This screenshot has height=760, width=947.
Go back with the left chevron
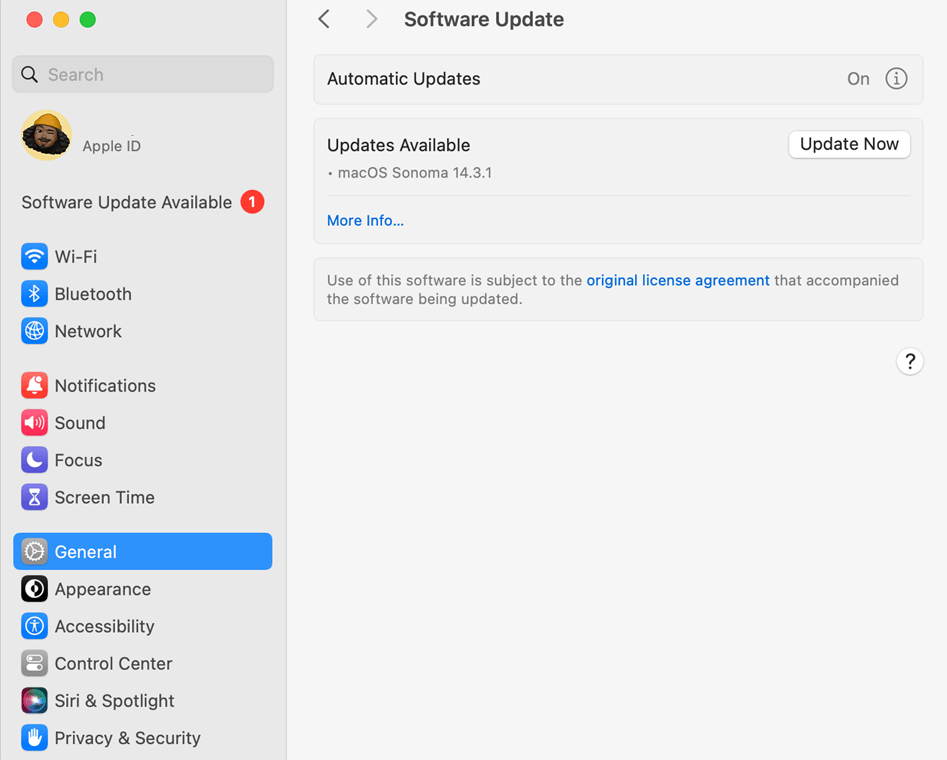(324, 19)
